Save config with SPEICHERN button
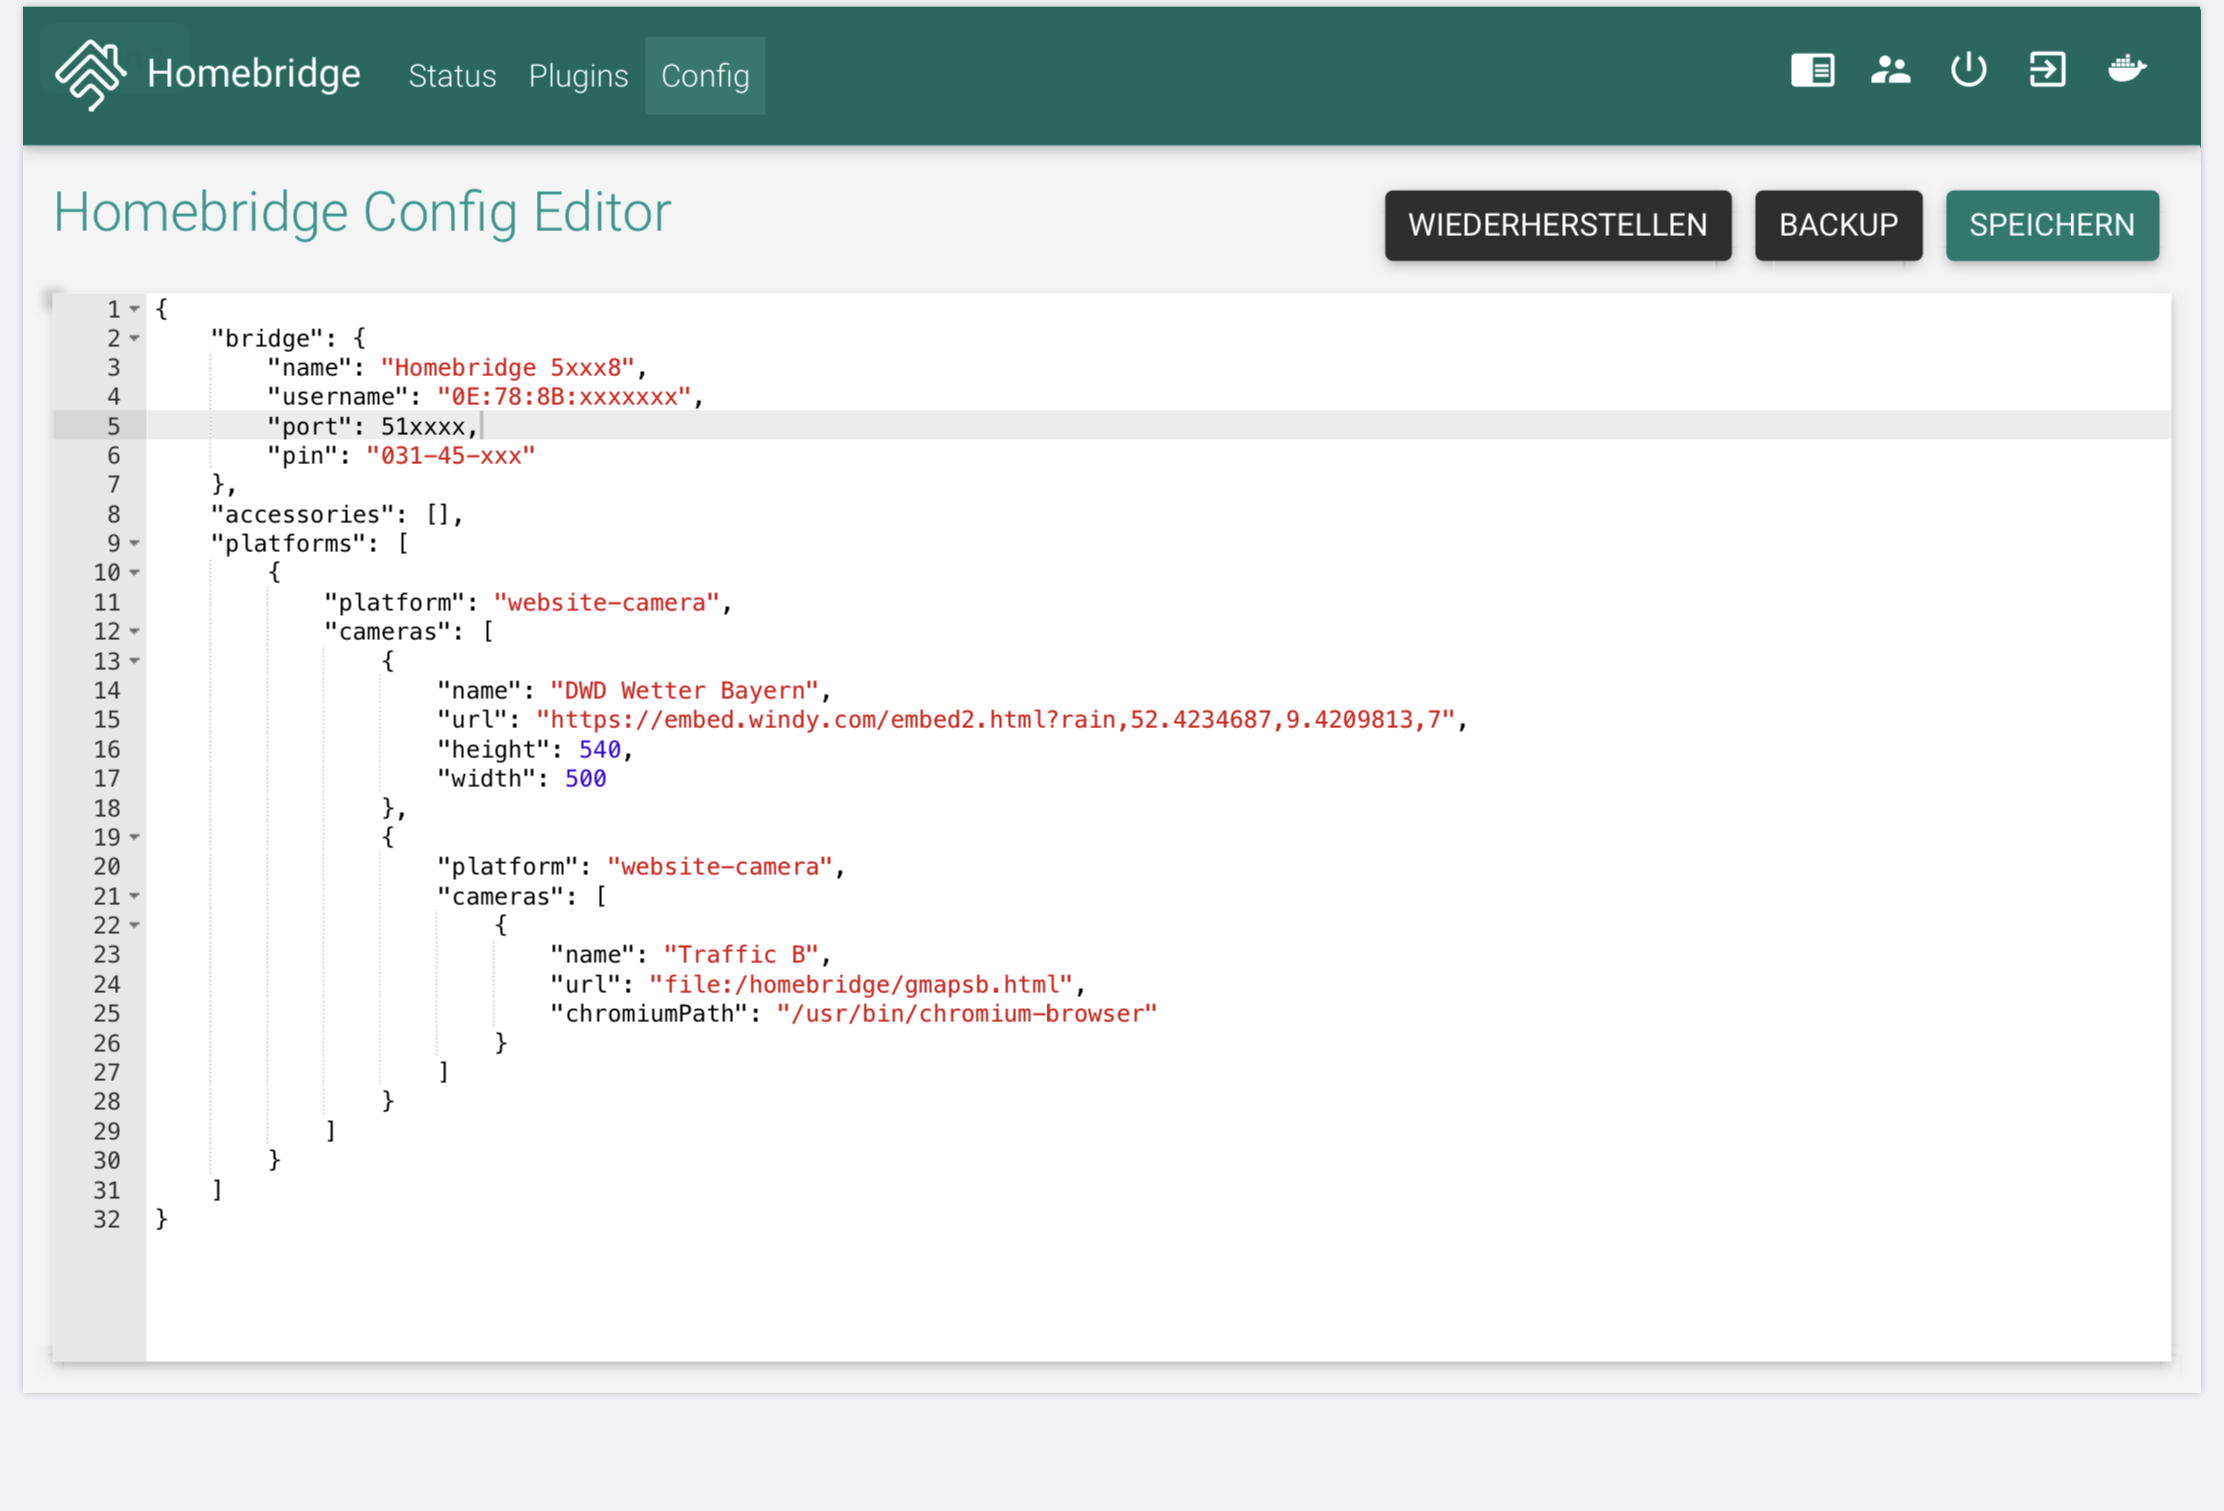Screen dimensions: 2224x1511 2052,226
